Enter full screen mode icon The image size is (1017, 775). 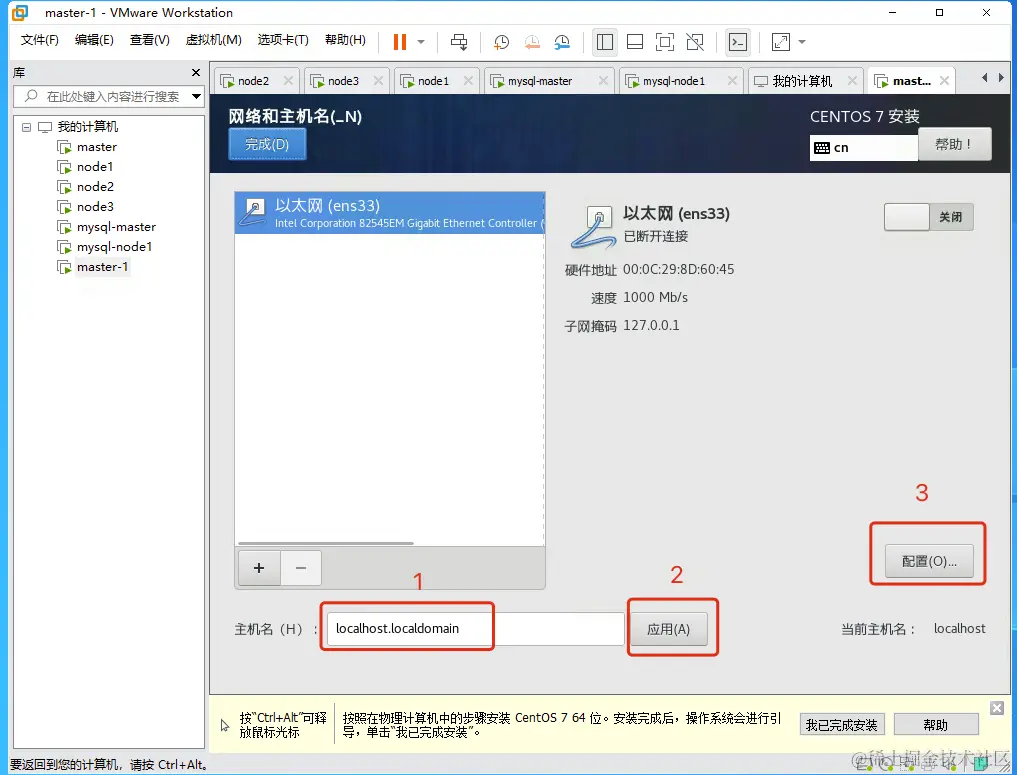665,42
